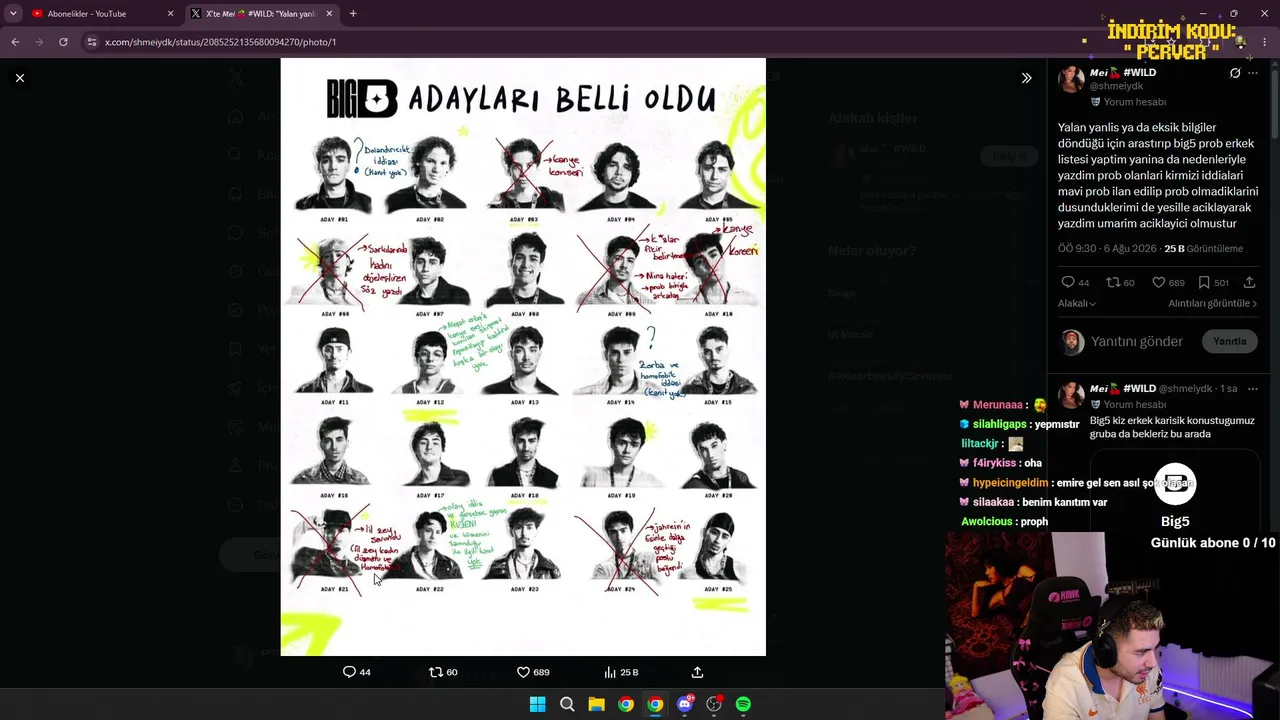This screenshot has width=1280, height=720.
Task: Go forward with the browser forward arrow
Action: coord(39,42)
